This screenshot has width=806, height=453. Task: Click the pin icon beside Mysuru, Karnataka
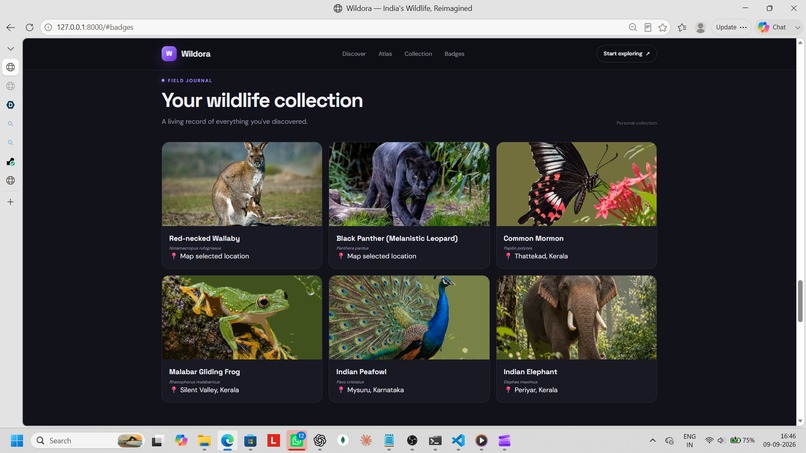(341, 390)
